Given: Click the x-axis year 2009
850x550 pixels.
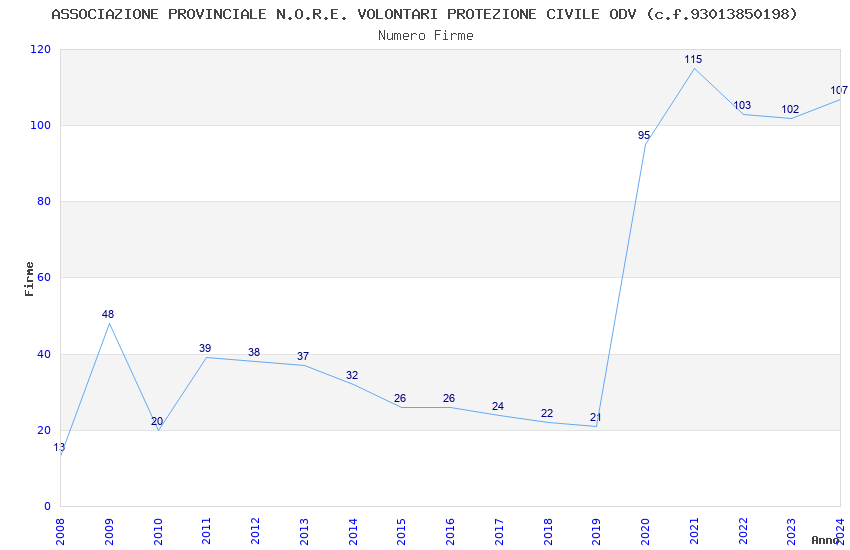Looking at the screenshot, I should [108, 531].
